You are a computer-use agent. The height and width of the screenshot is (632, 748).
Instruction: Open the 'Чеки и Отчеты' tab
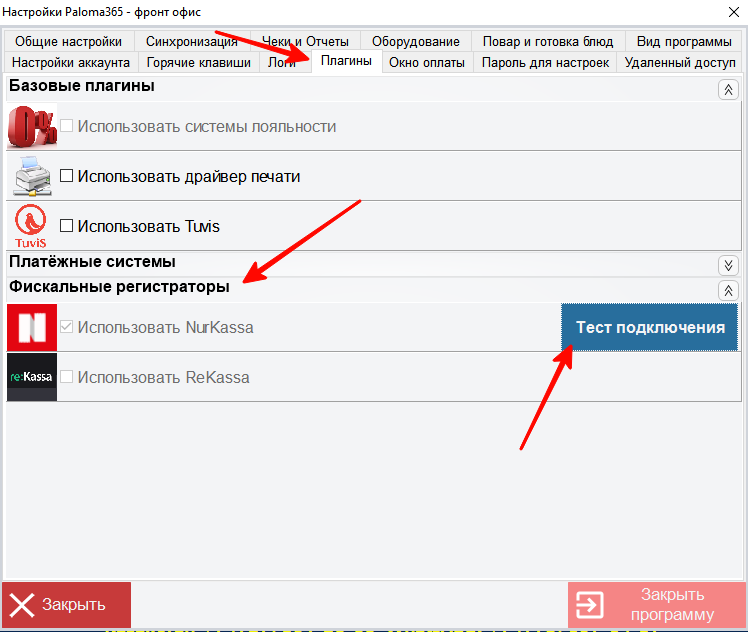[305, 41]
